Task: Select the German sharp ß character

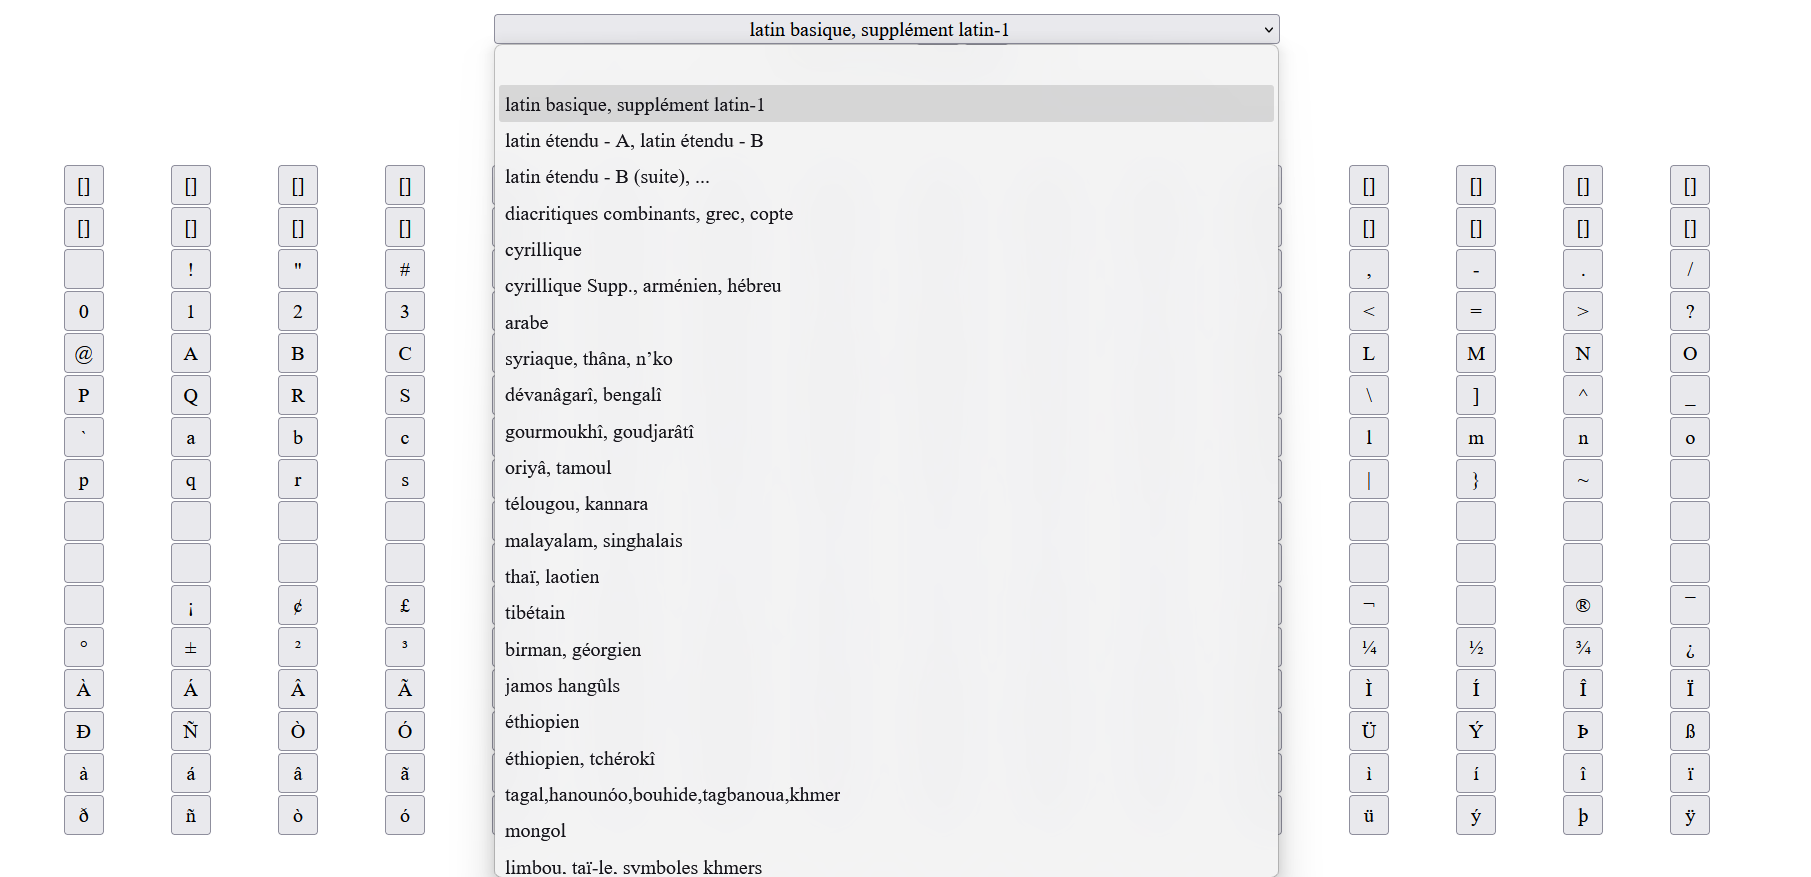Action: pos(1690,732)
